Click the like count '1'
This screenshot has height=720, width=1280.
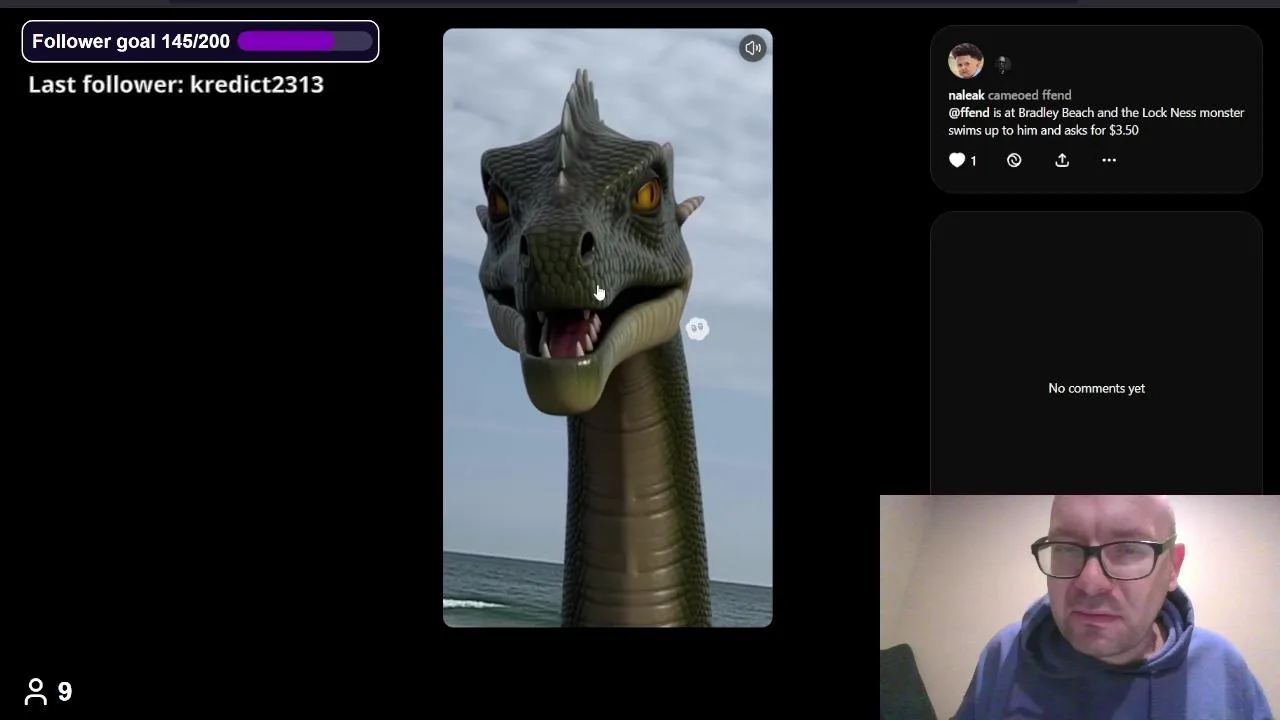click(x=973, y=160)
